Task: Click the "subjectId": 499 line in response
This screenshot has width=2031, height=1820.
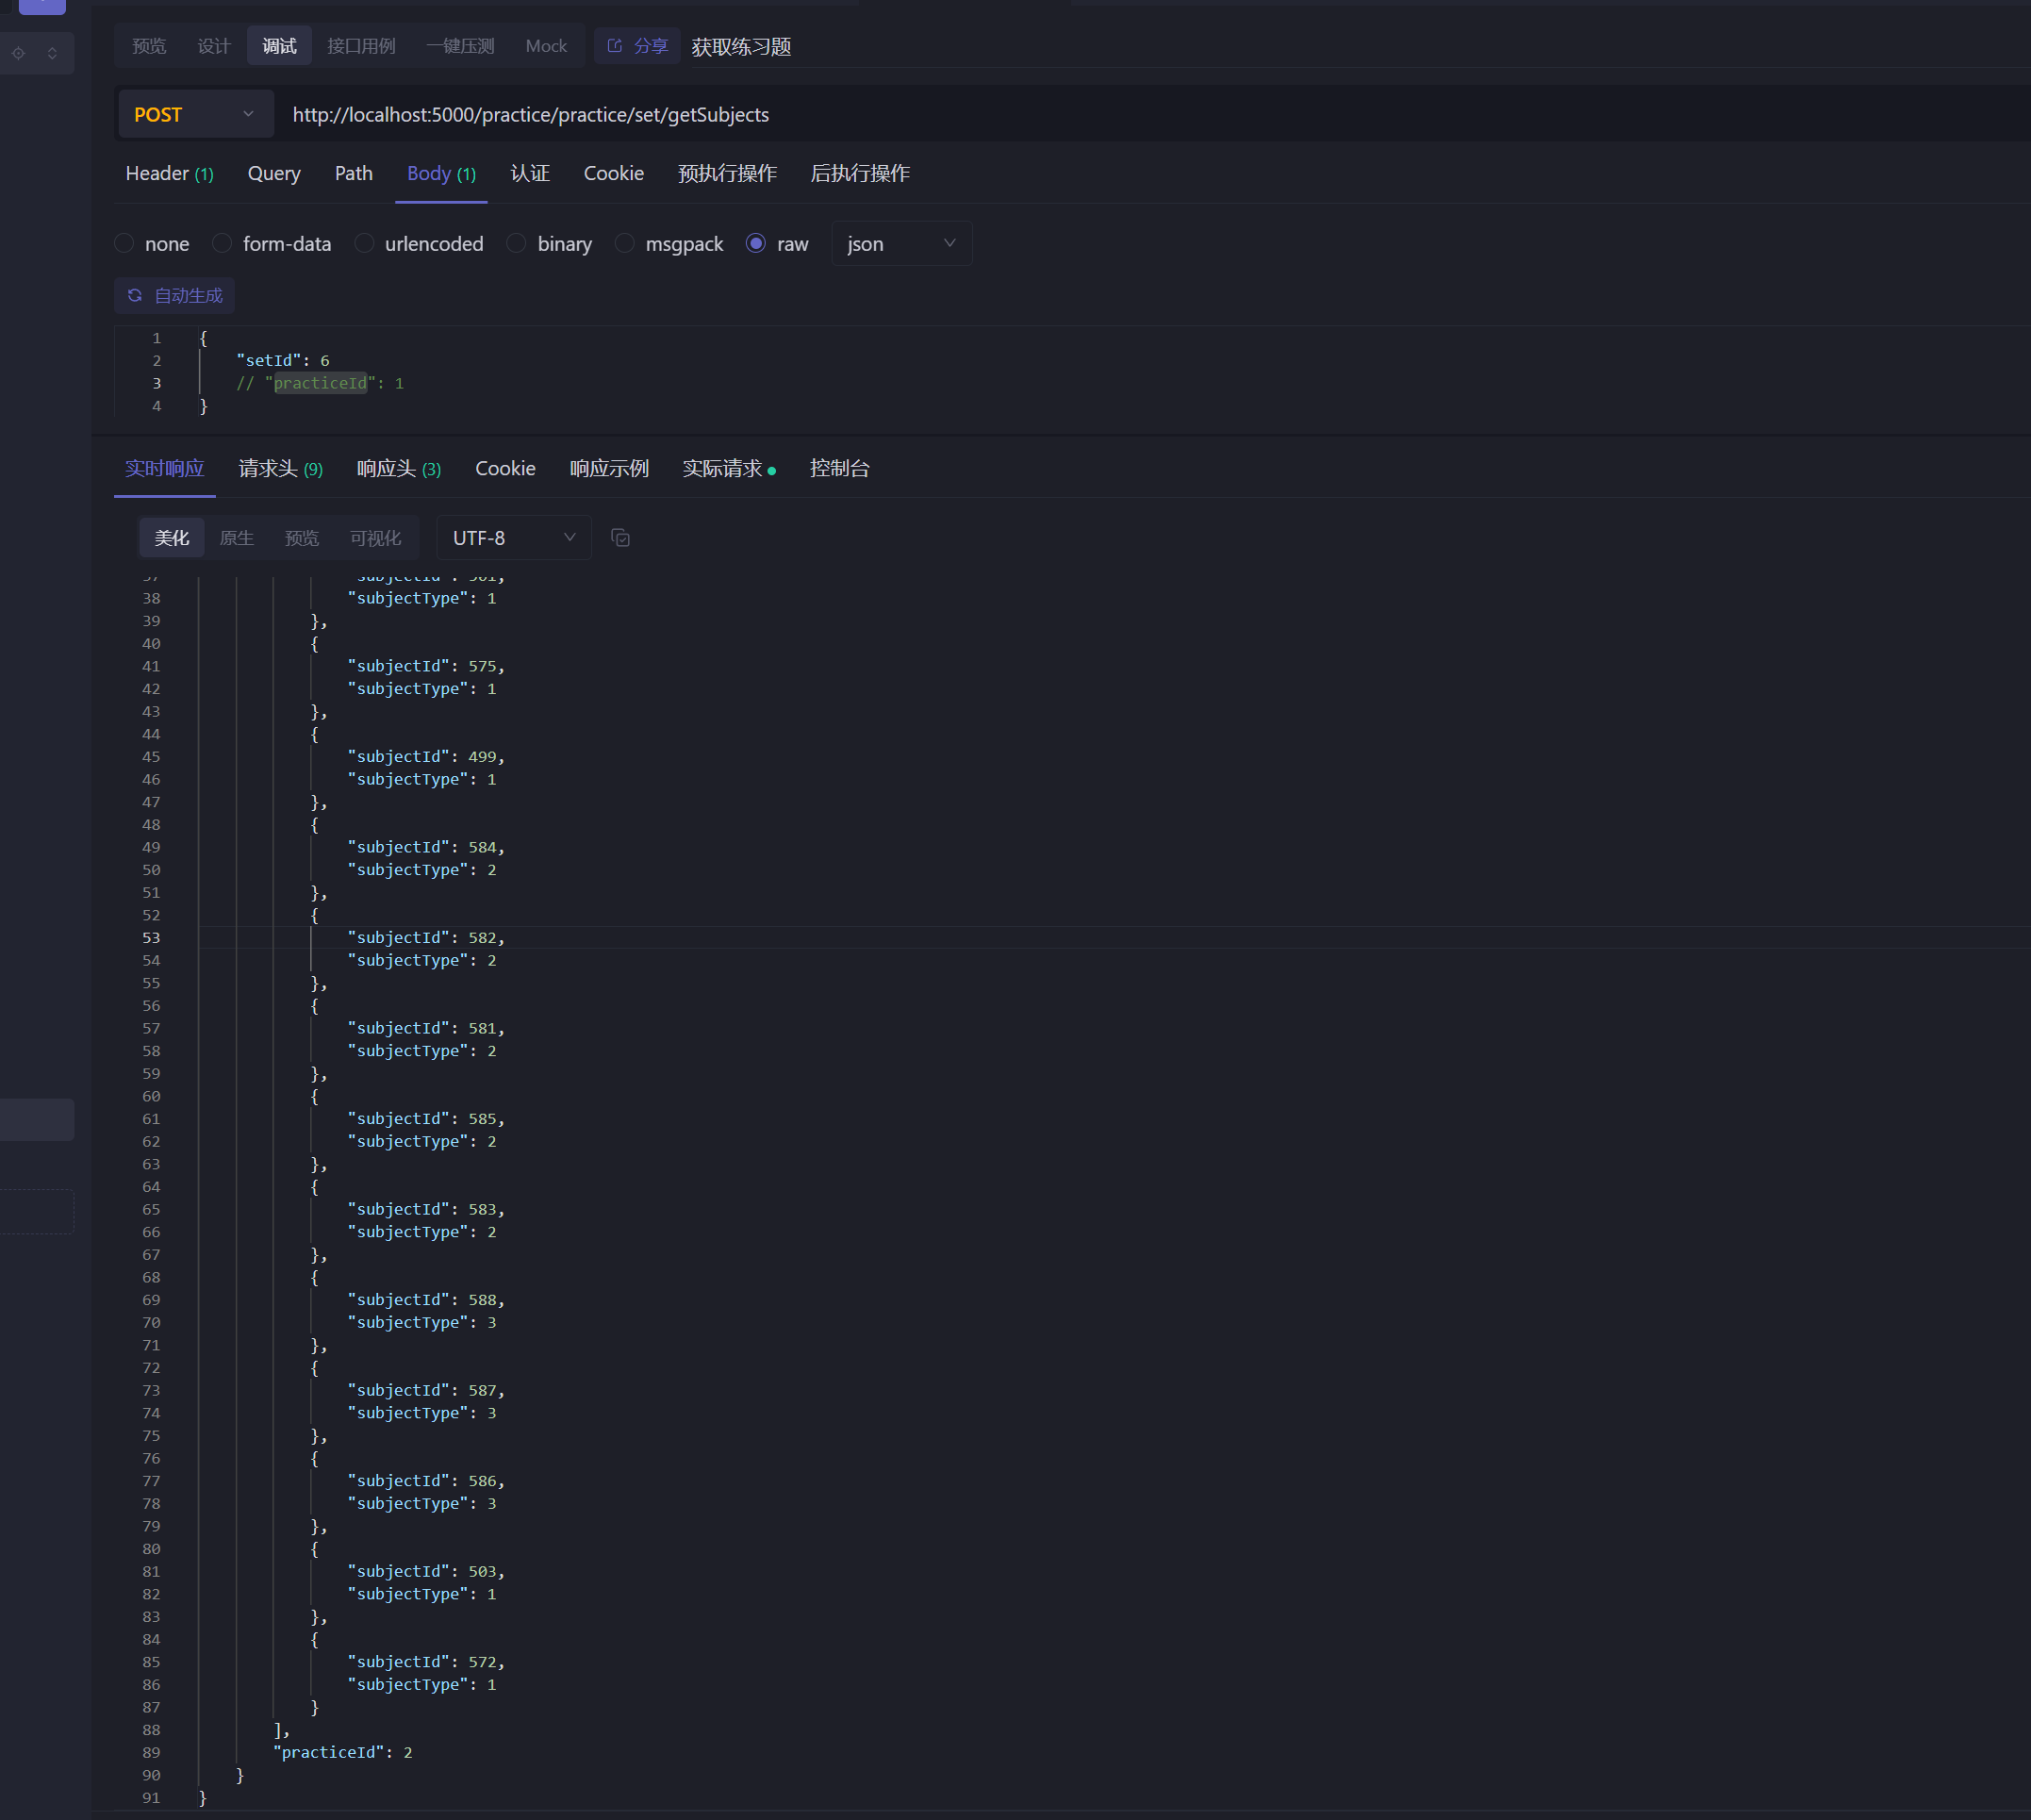Action: click(426, 757)
